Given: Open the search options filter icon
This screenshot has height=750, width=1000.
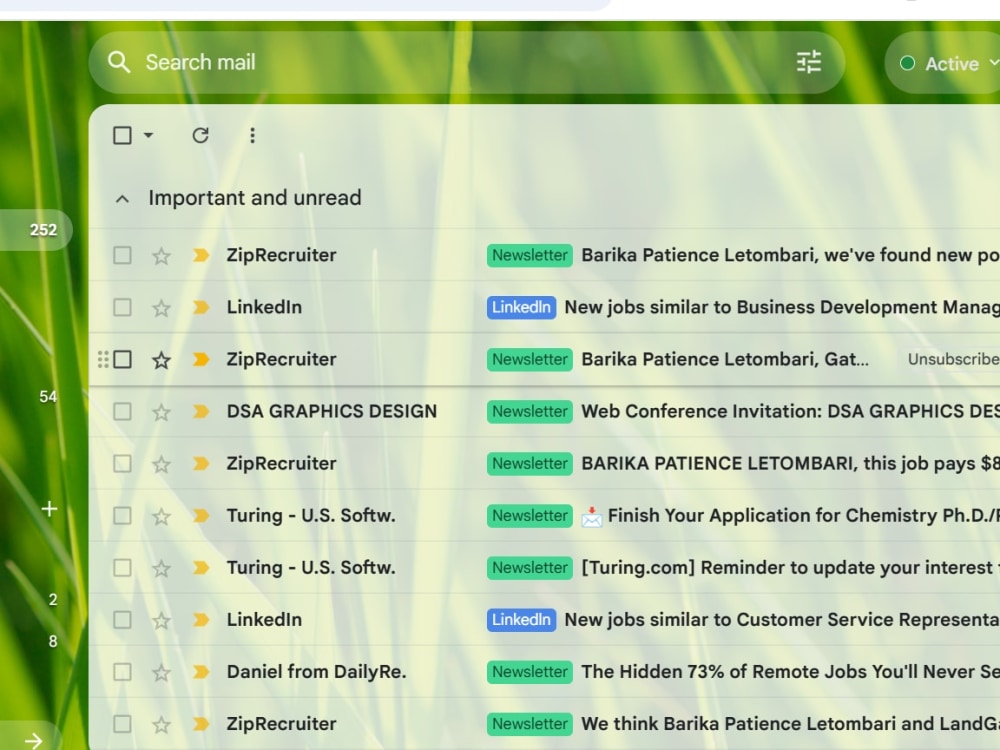Looking at the screenshot, I should click(x=809, y=62).
